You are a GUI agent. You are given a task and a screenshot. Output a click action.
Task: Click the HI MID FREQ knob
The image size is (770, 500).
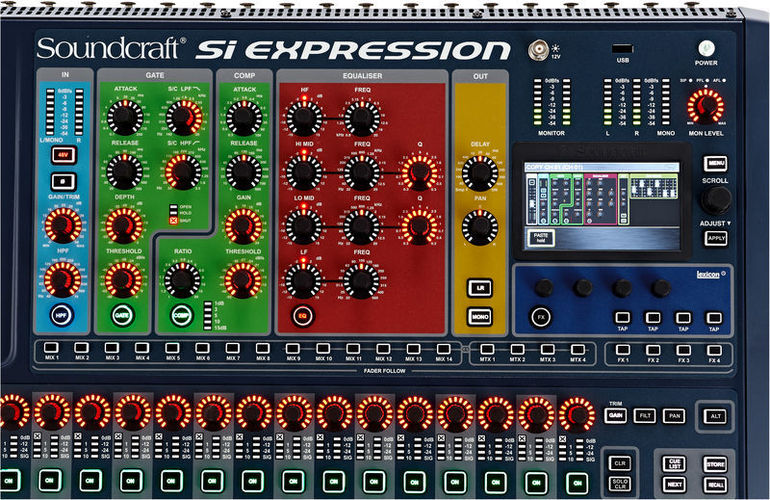click(362, 172)
